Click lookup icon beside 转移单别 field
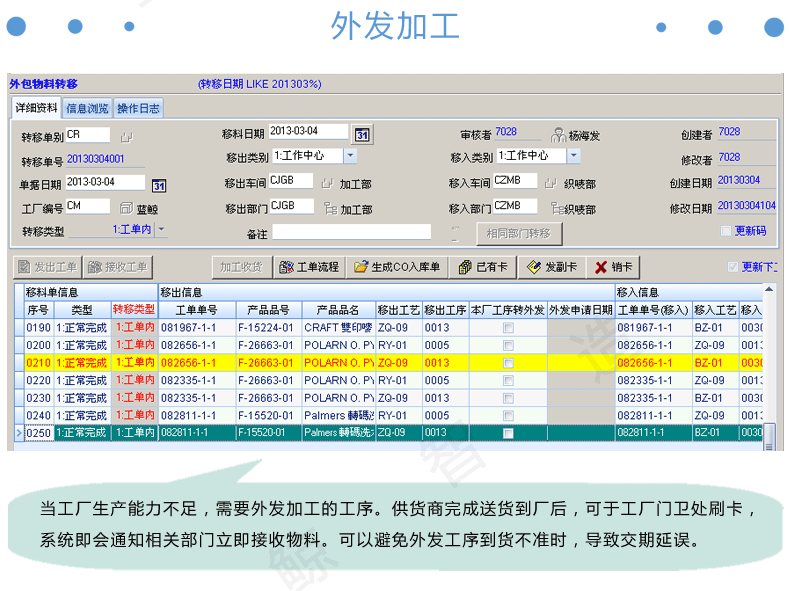Image resolution: width=790 pixels, height=591 pixels. coord(126,137)
